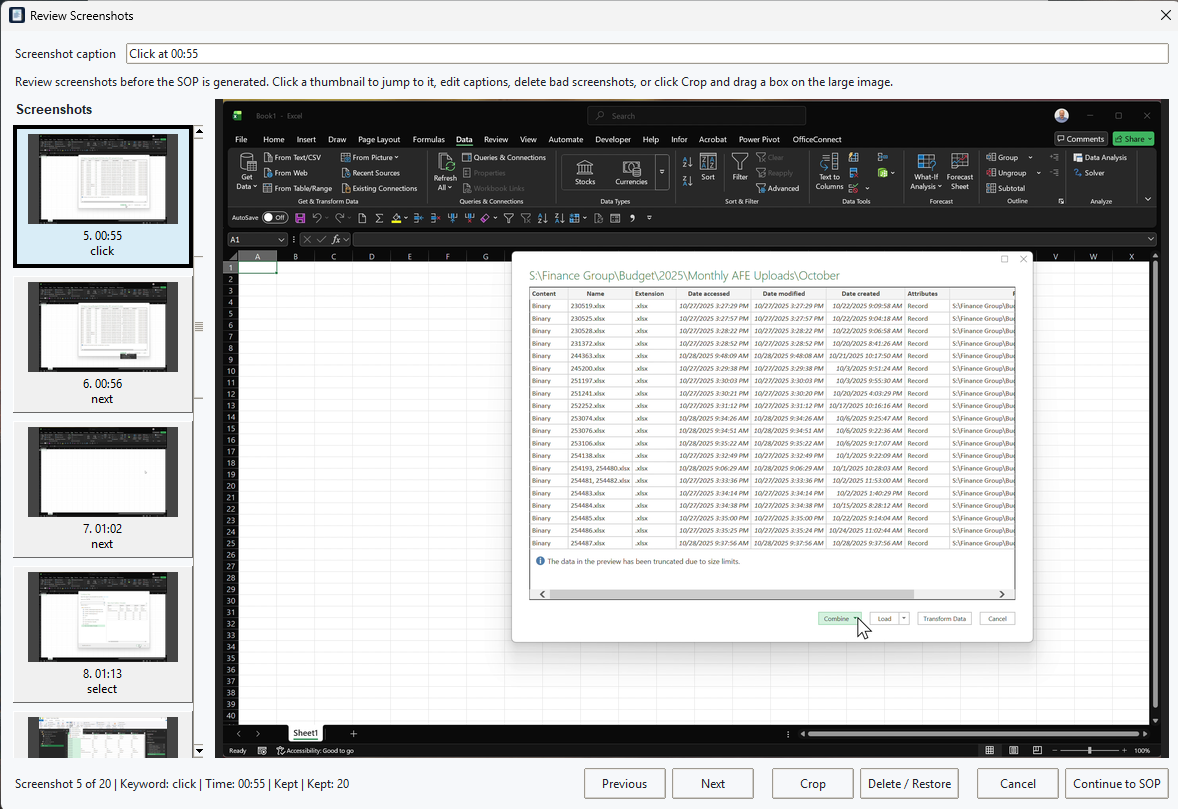The image size is (1178, 809).
Task: Open Forecast Sheet in the Excel ribbon
Action: point(959,172)
